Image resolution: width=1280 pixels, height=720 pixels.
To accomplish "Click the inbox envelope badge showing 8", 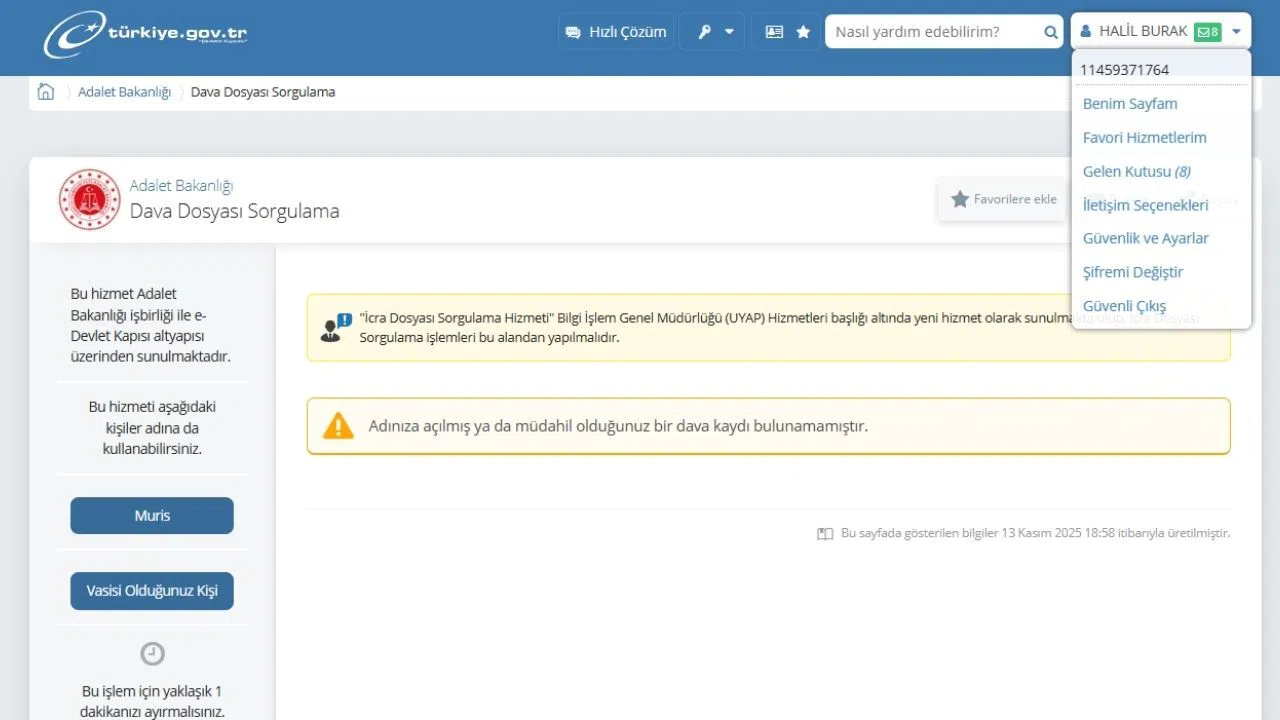I will tap(1208, 32).
